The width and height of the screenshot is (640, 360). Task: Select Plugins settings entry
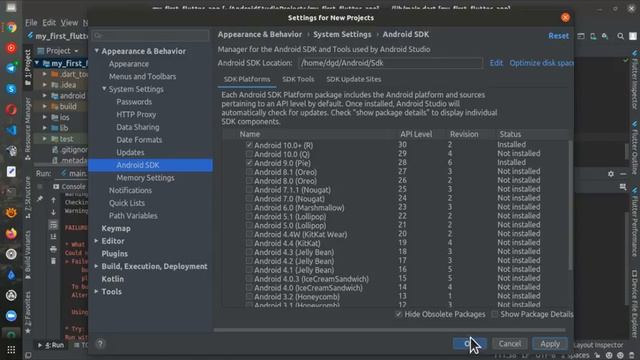pos(115,253)
